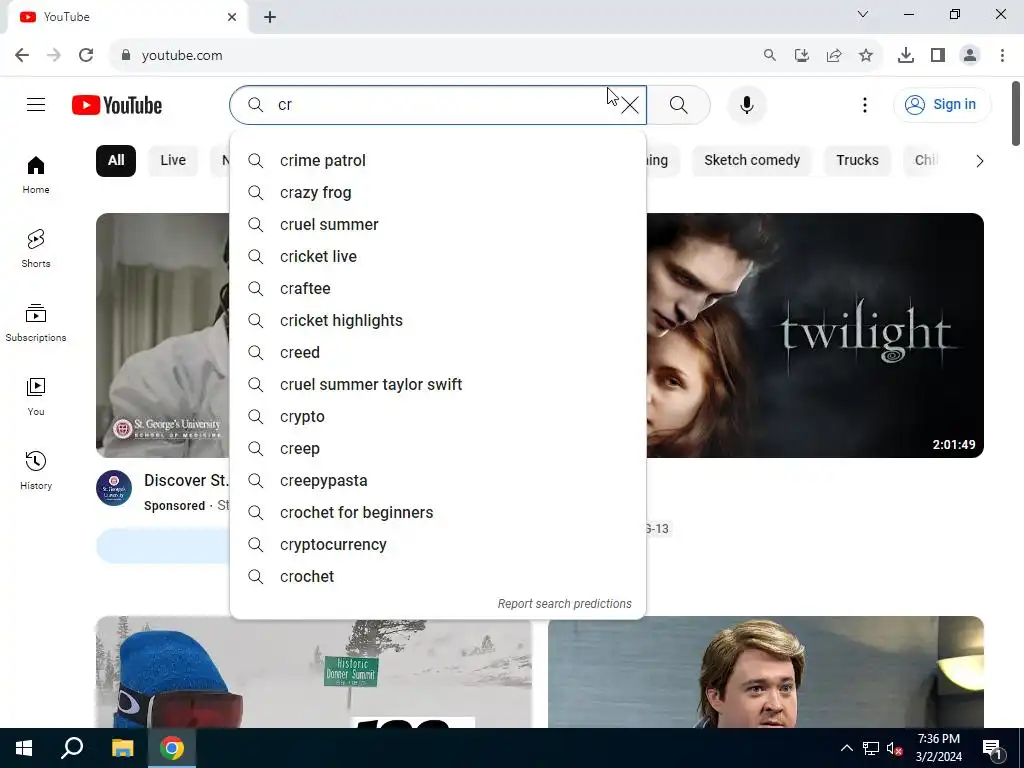Open Chrome downloads
Image resolution: width=1024 pixels, height=768 pixels.
pos(906,56)
